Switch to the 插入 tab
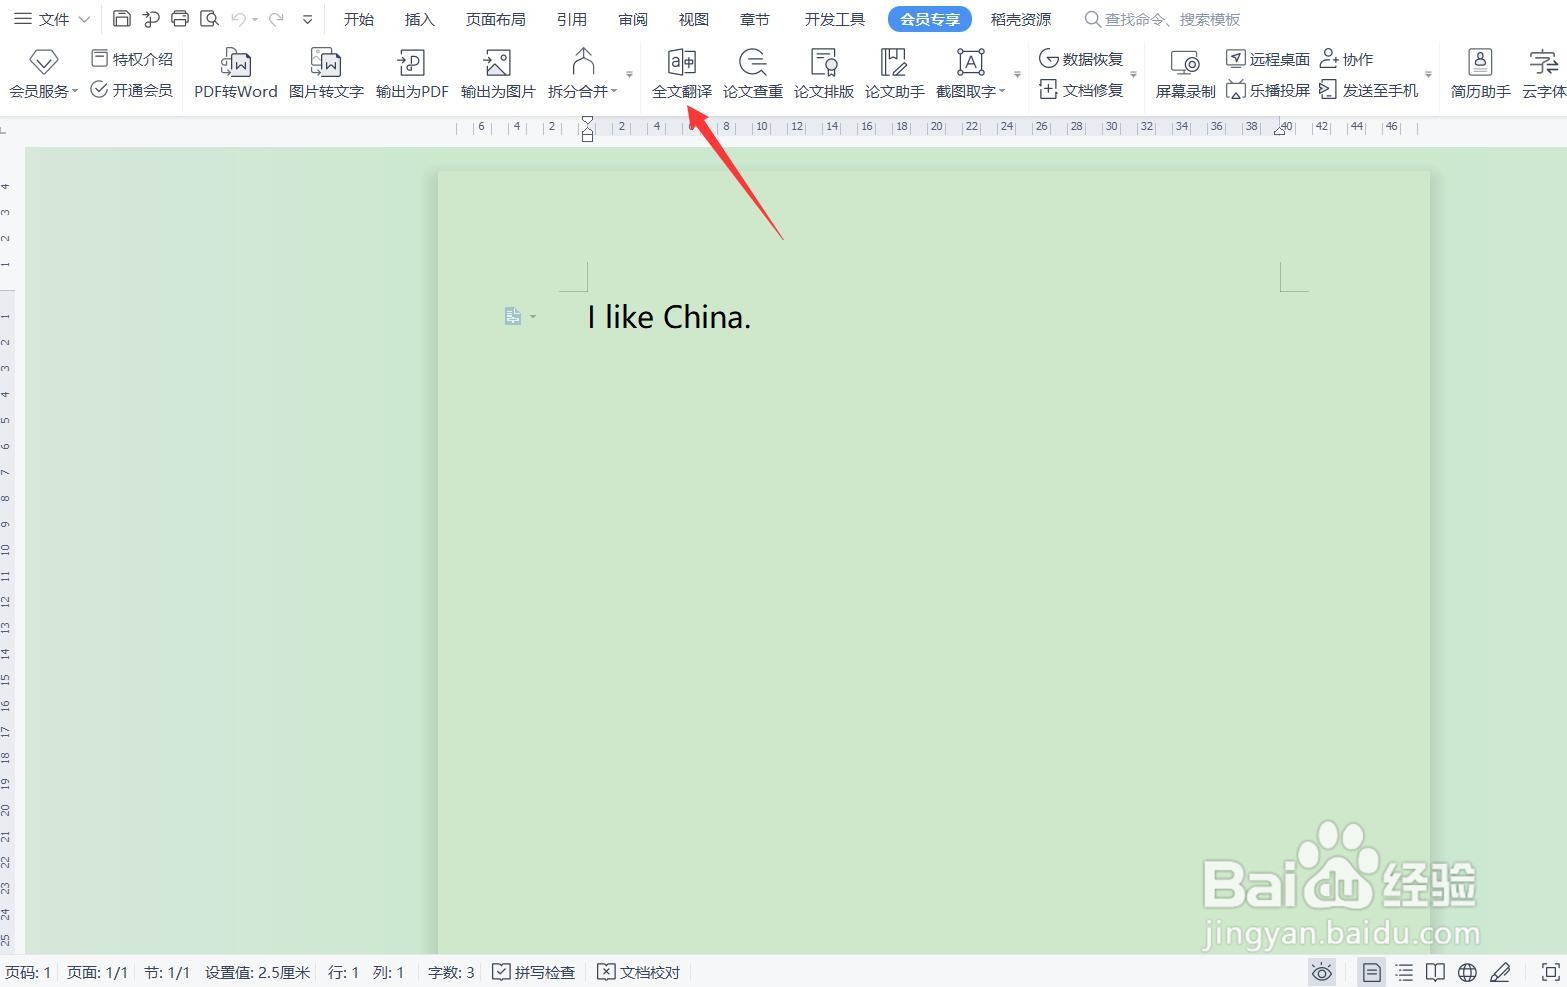The height and width of the screenshot is (987, 1567). point(420,19)
